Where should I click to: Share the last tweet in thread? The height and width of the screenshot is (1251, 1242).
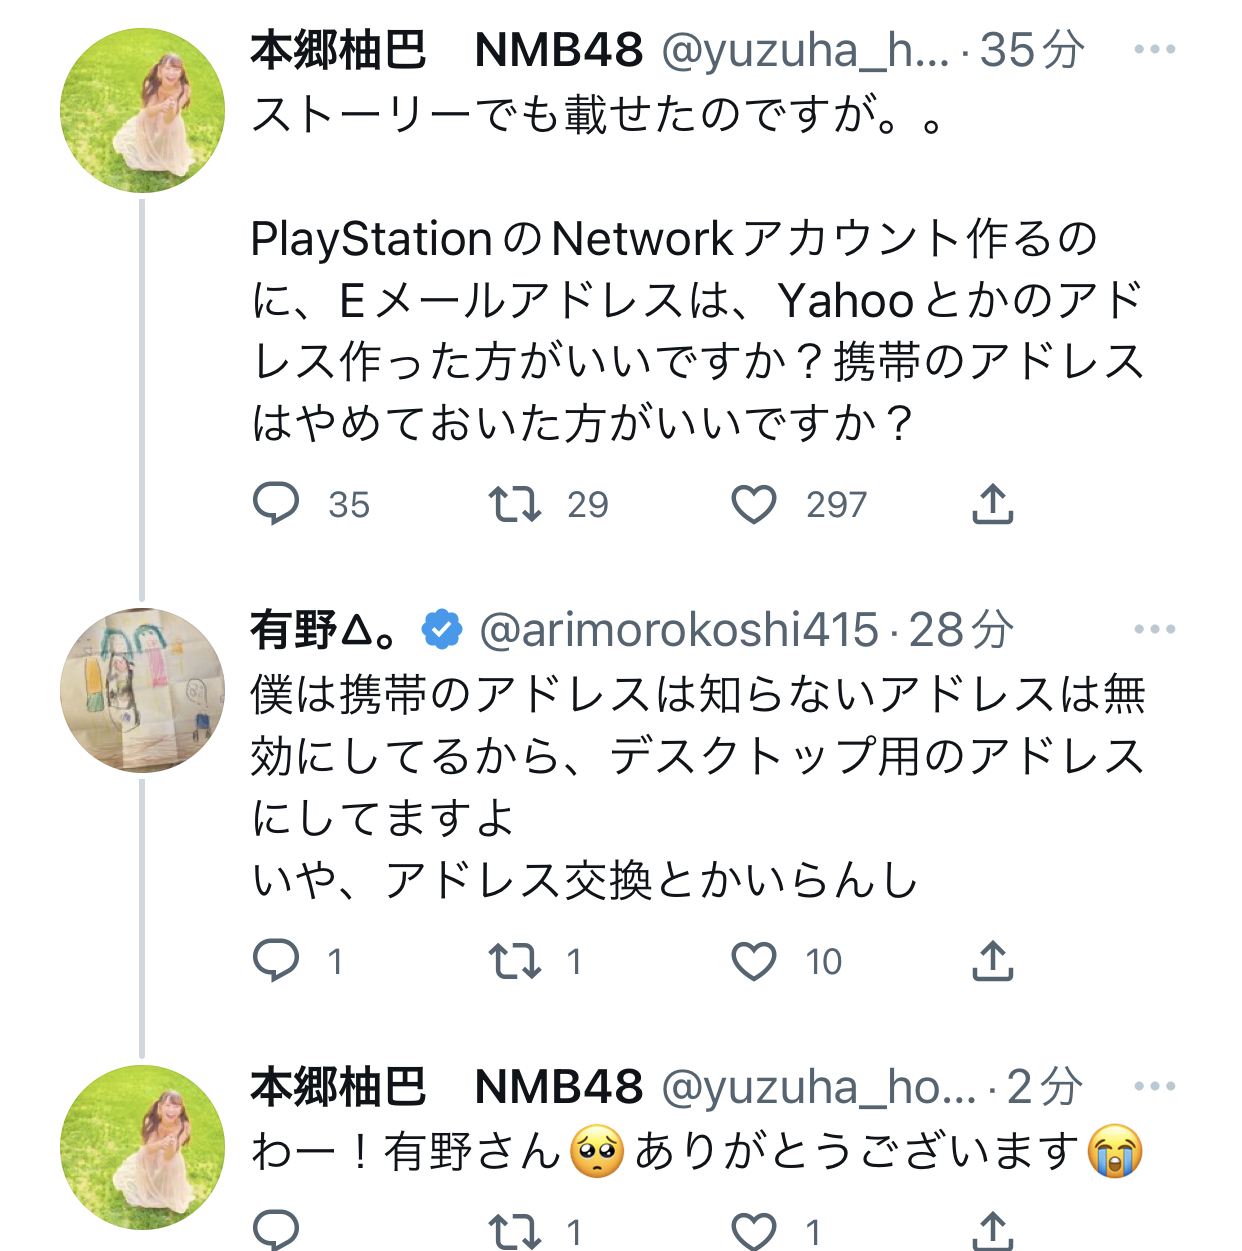click(992, 1230)
